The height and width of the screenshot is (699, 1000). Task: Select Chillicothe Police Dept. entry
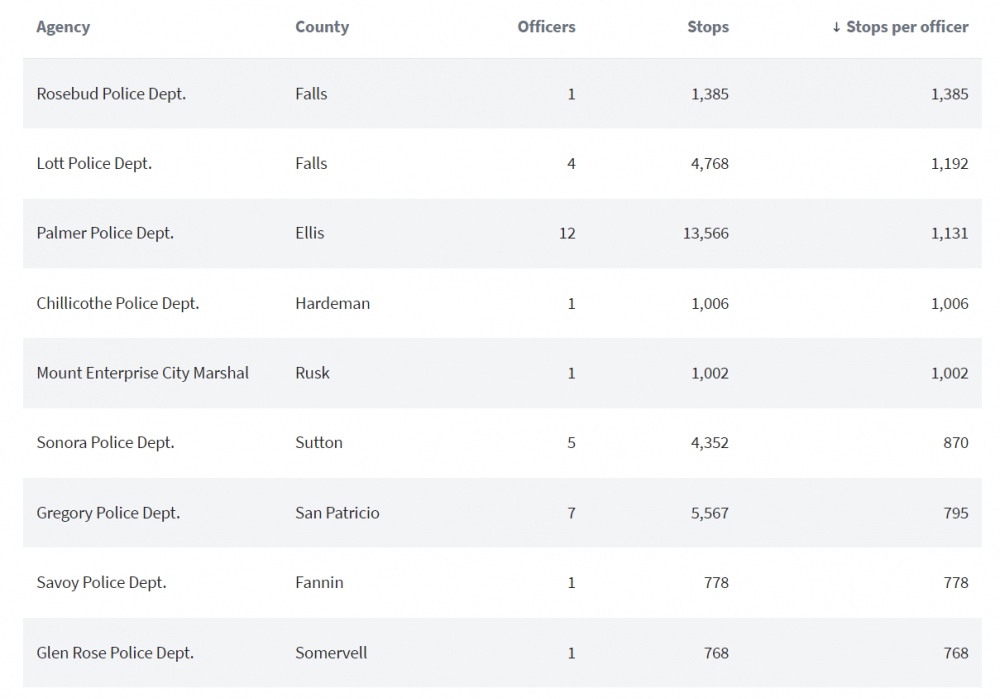pyautogui.click(x=118, y=303)
